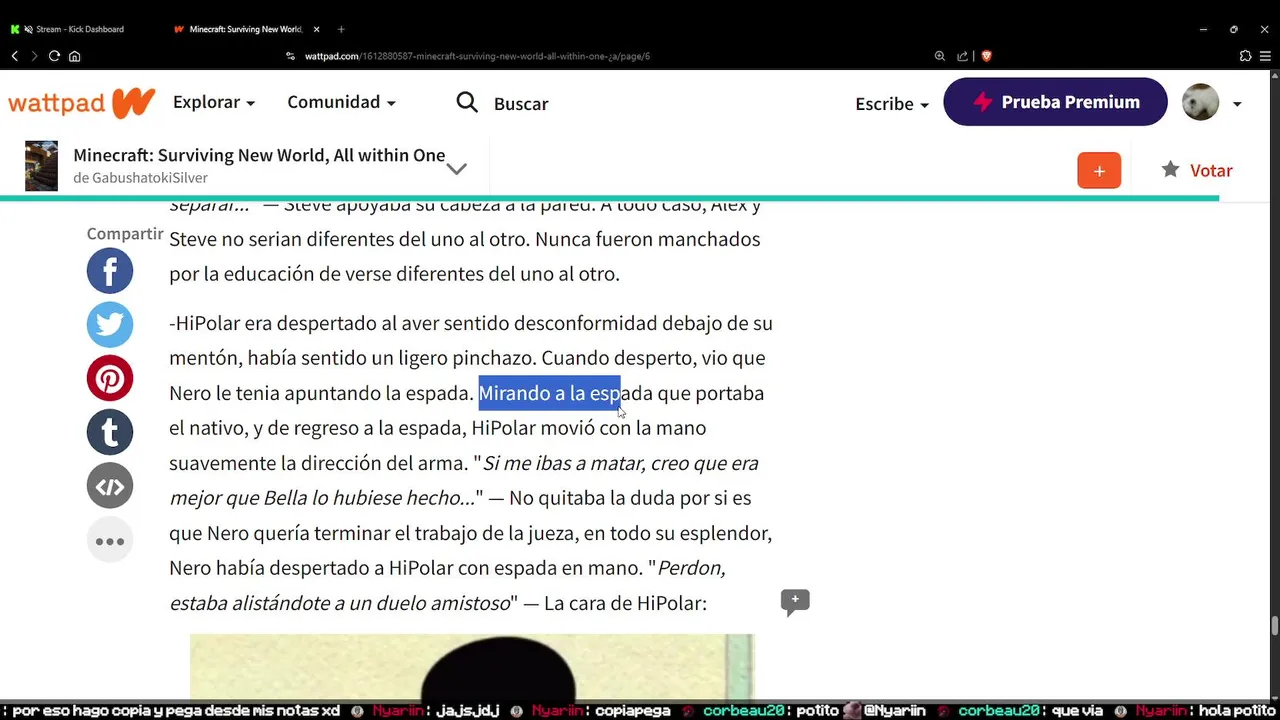Add an inline comment on the paragraph

795,602
